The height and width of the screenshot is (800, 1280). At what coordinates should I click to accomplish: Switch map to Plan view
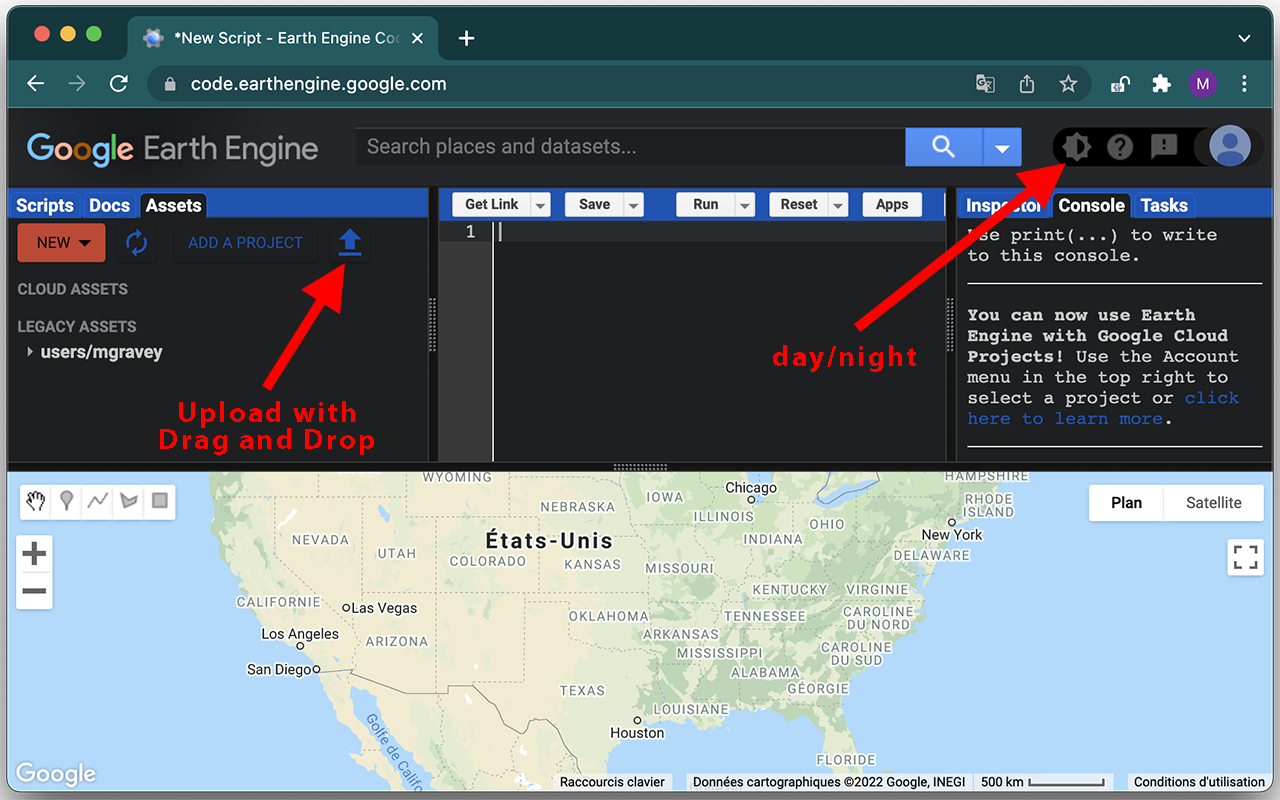pos(1126,503)
